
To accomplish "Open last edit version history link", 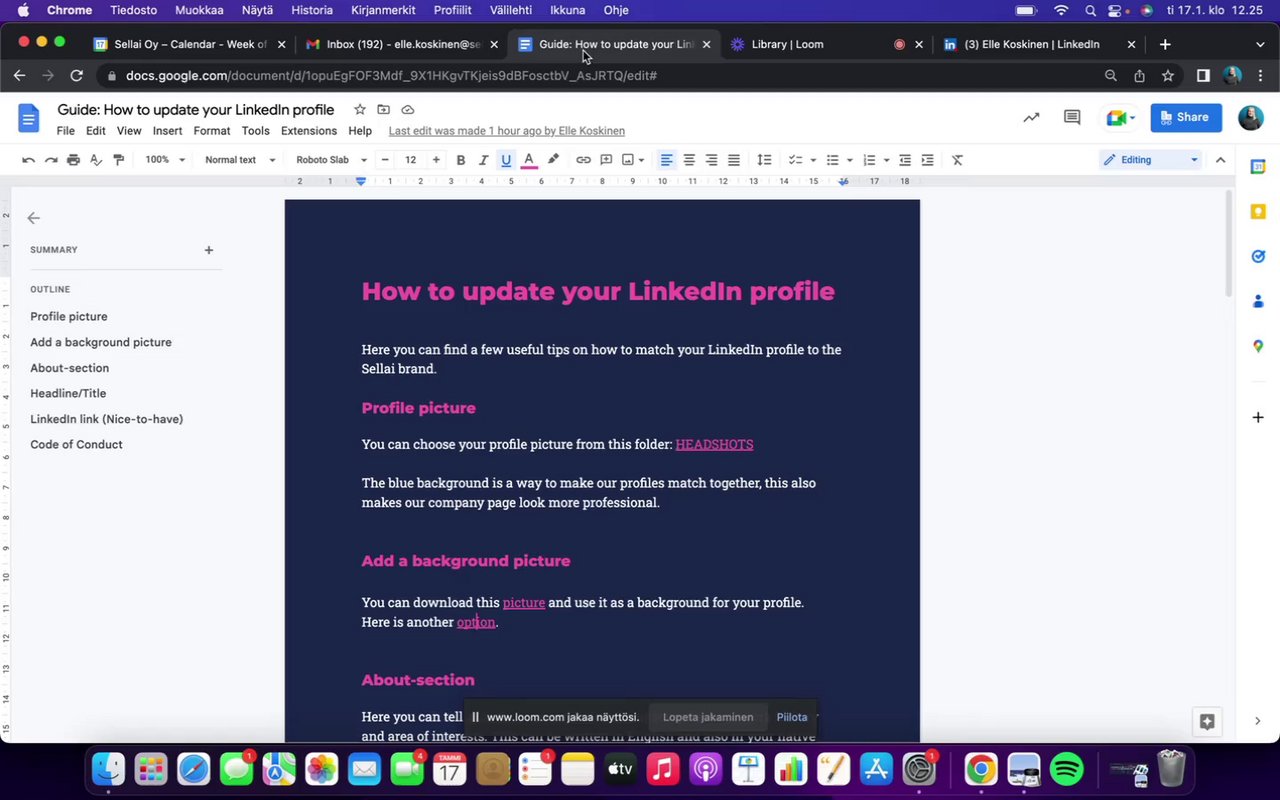I will click(506, 131).
